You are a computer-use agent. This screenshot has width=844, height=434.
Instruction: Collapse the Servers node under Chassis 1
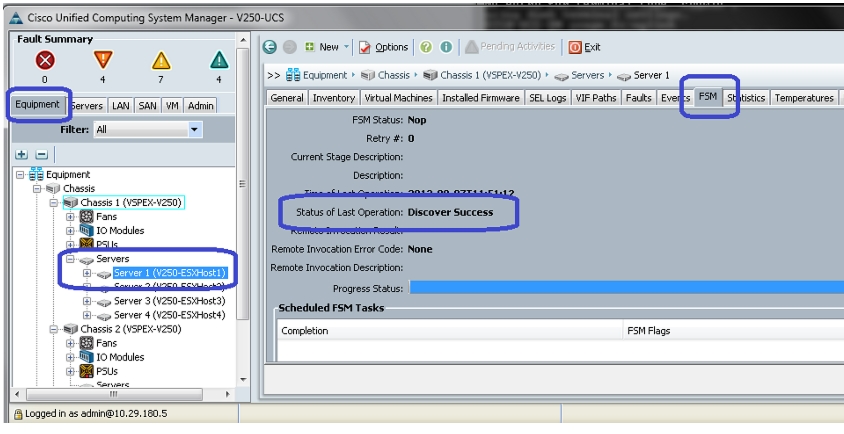pyautogui.click(x=71, y=259)
